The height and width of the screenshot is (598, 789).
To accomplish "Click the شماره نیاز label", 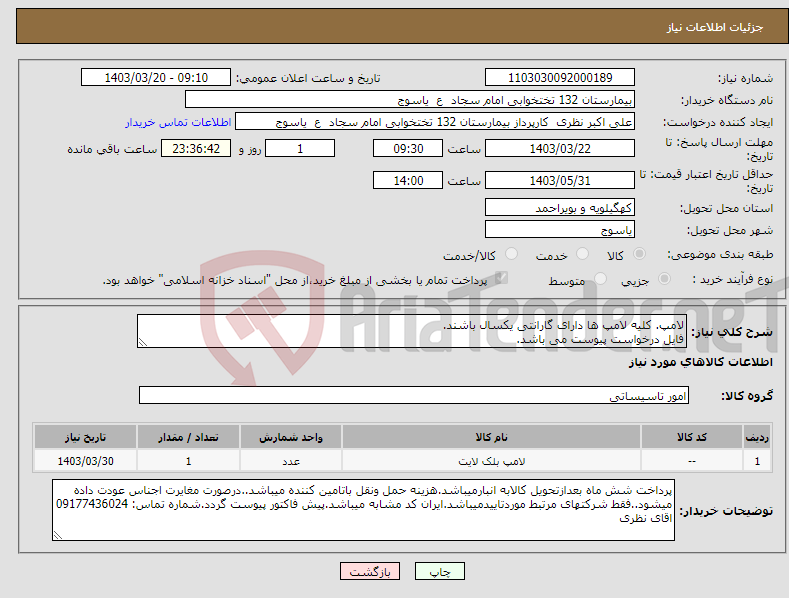I will [745, 79].
